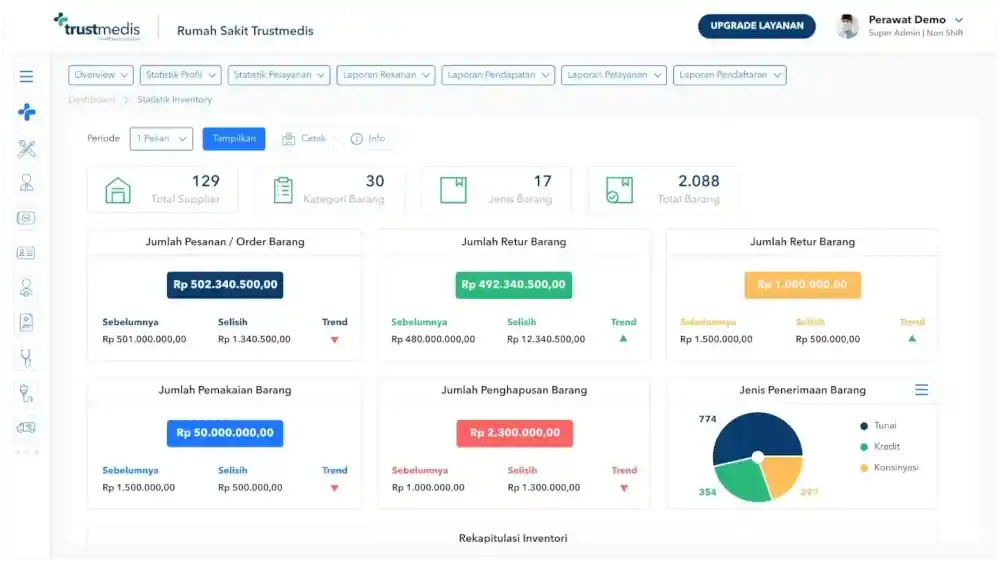Image resolution: width=1000 pixels, height=562 pixels.
Task: Open the Perawat Demo user dropdown
Action: 958,20
